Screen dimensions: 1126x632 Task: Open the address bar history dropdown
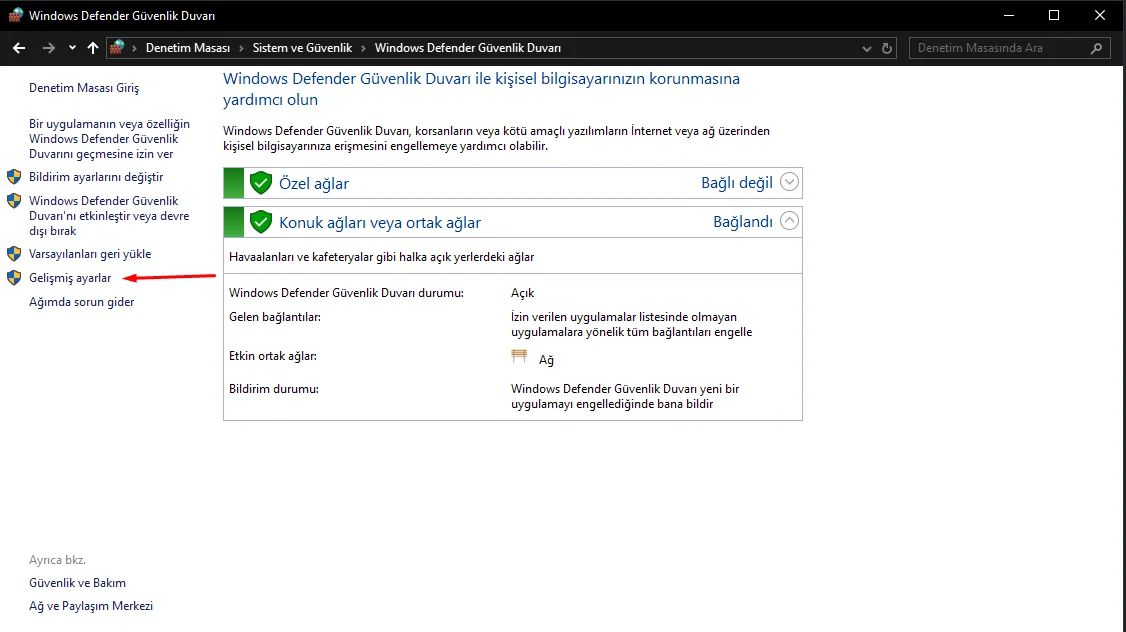[867, 48]
